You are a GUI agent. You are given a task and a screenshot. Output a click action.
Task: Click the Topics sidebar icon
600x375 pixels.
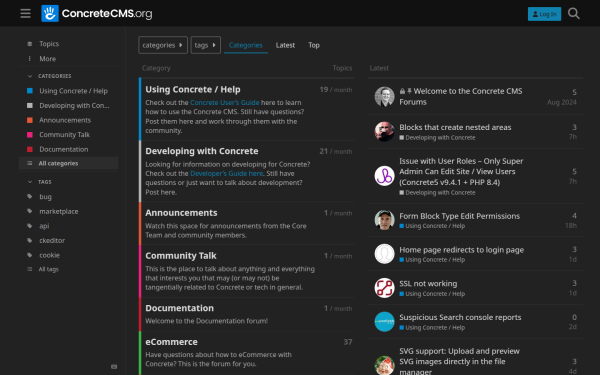point(29,44)
